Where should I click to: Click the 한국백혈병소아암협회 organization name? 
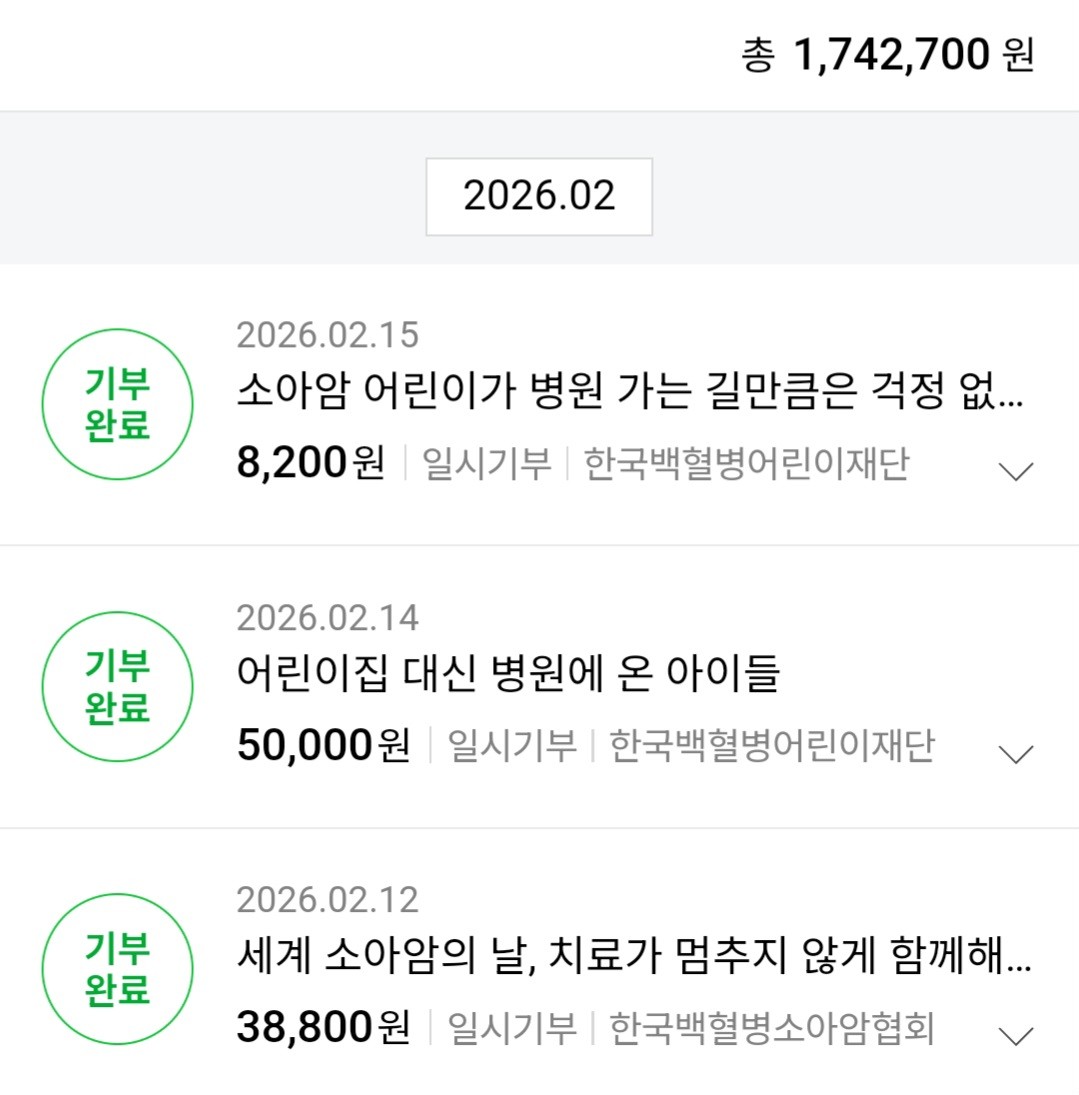[771, 1028]
